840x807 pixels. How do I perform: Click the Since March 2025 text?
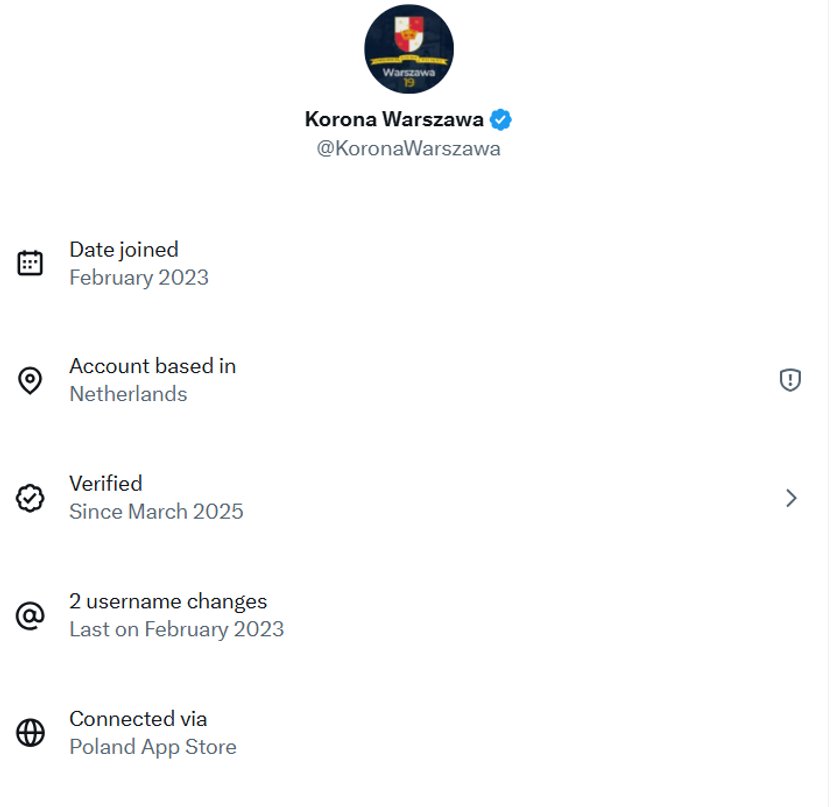(156, 511)
